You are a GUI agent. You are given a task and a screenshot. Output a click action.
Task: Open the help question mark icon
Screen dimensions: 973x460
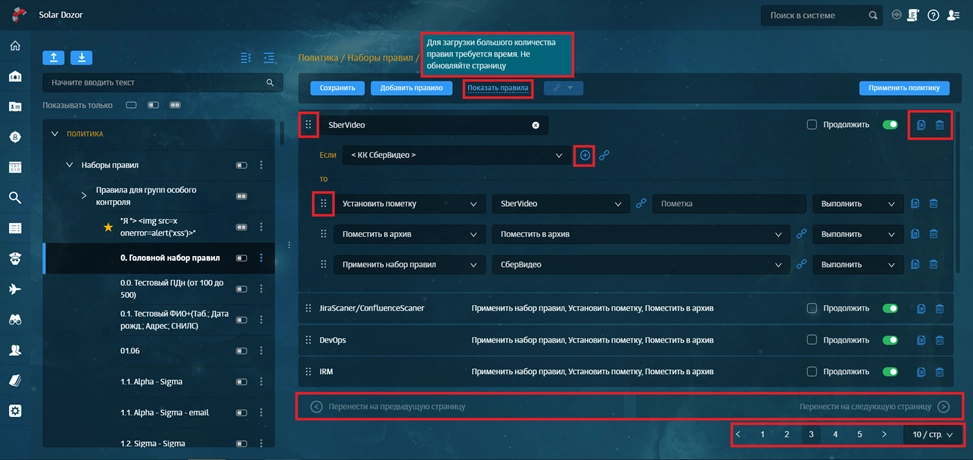click(933, 15)
